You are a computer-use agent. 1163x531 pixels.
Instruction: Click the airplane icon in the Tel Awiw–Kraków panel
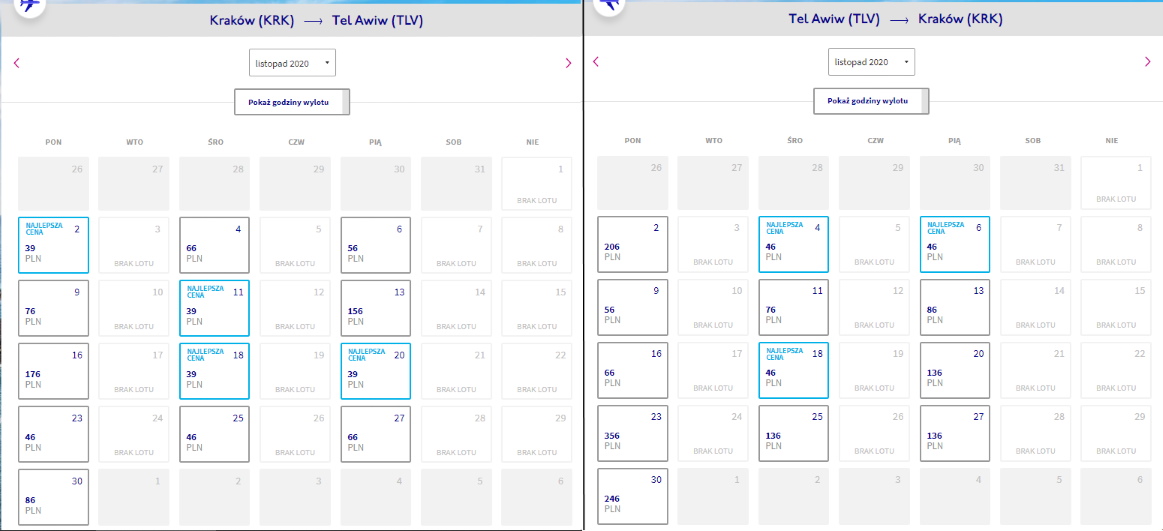(610, 5)
